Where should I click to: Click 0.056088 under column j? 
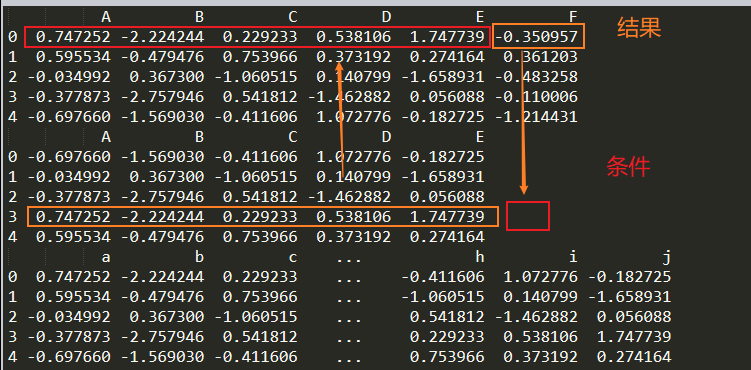pyautogui.click(x=634, y=317)
